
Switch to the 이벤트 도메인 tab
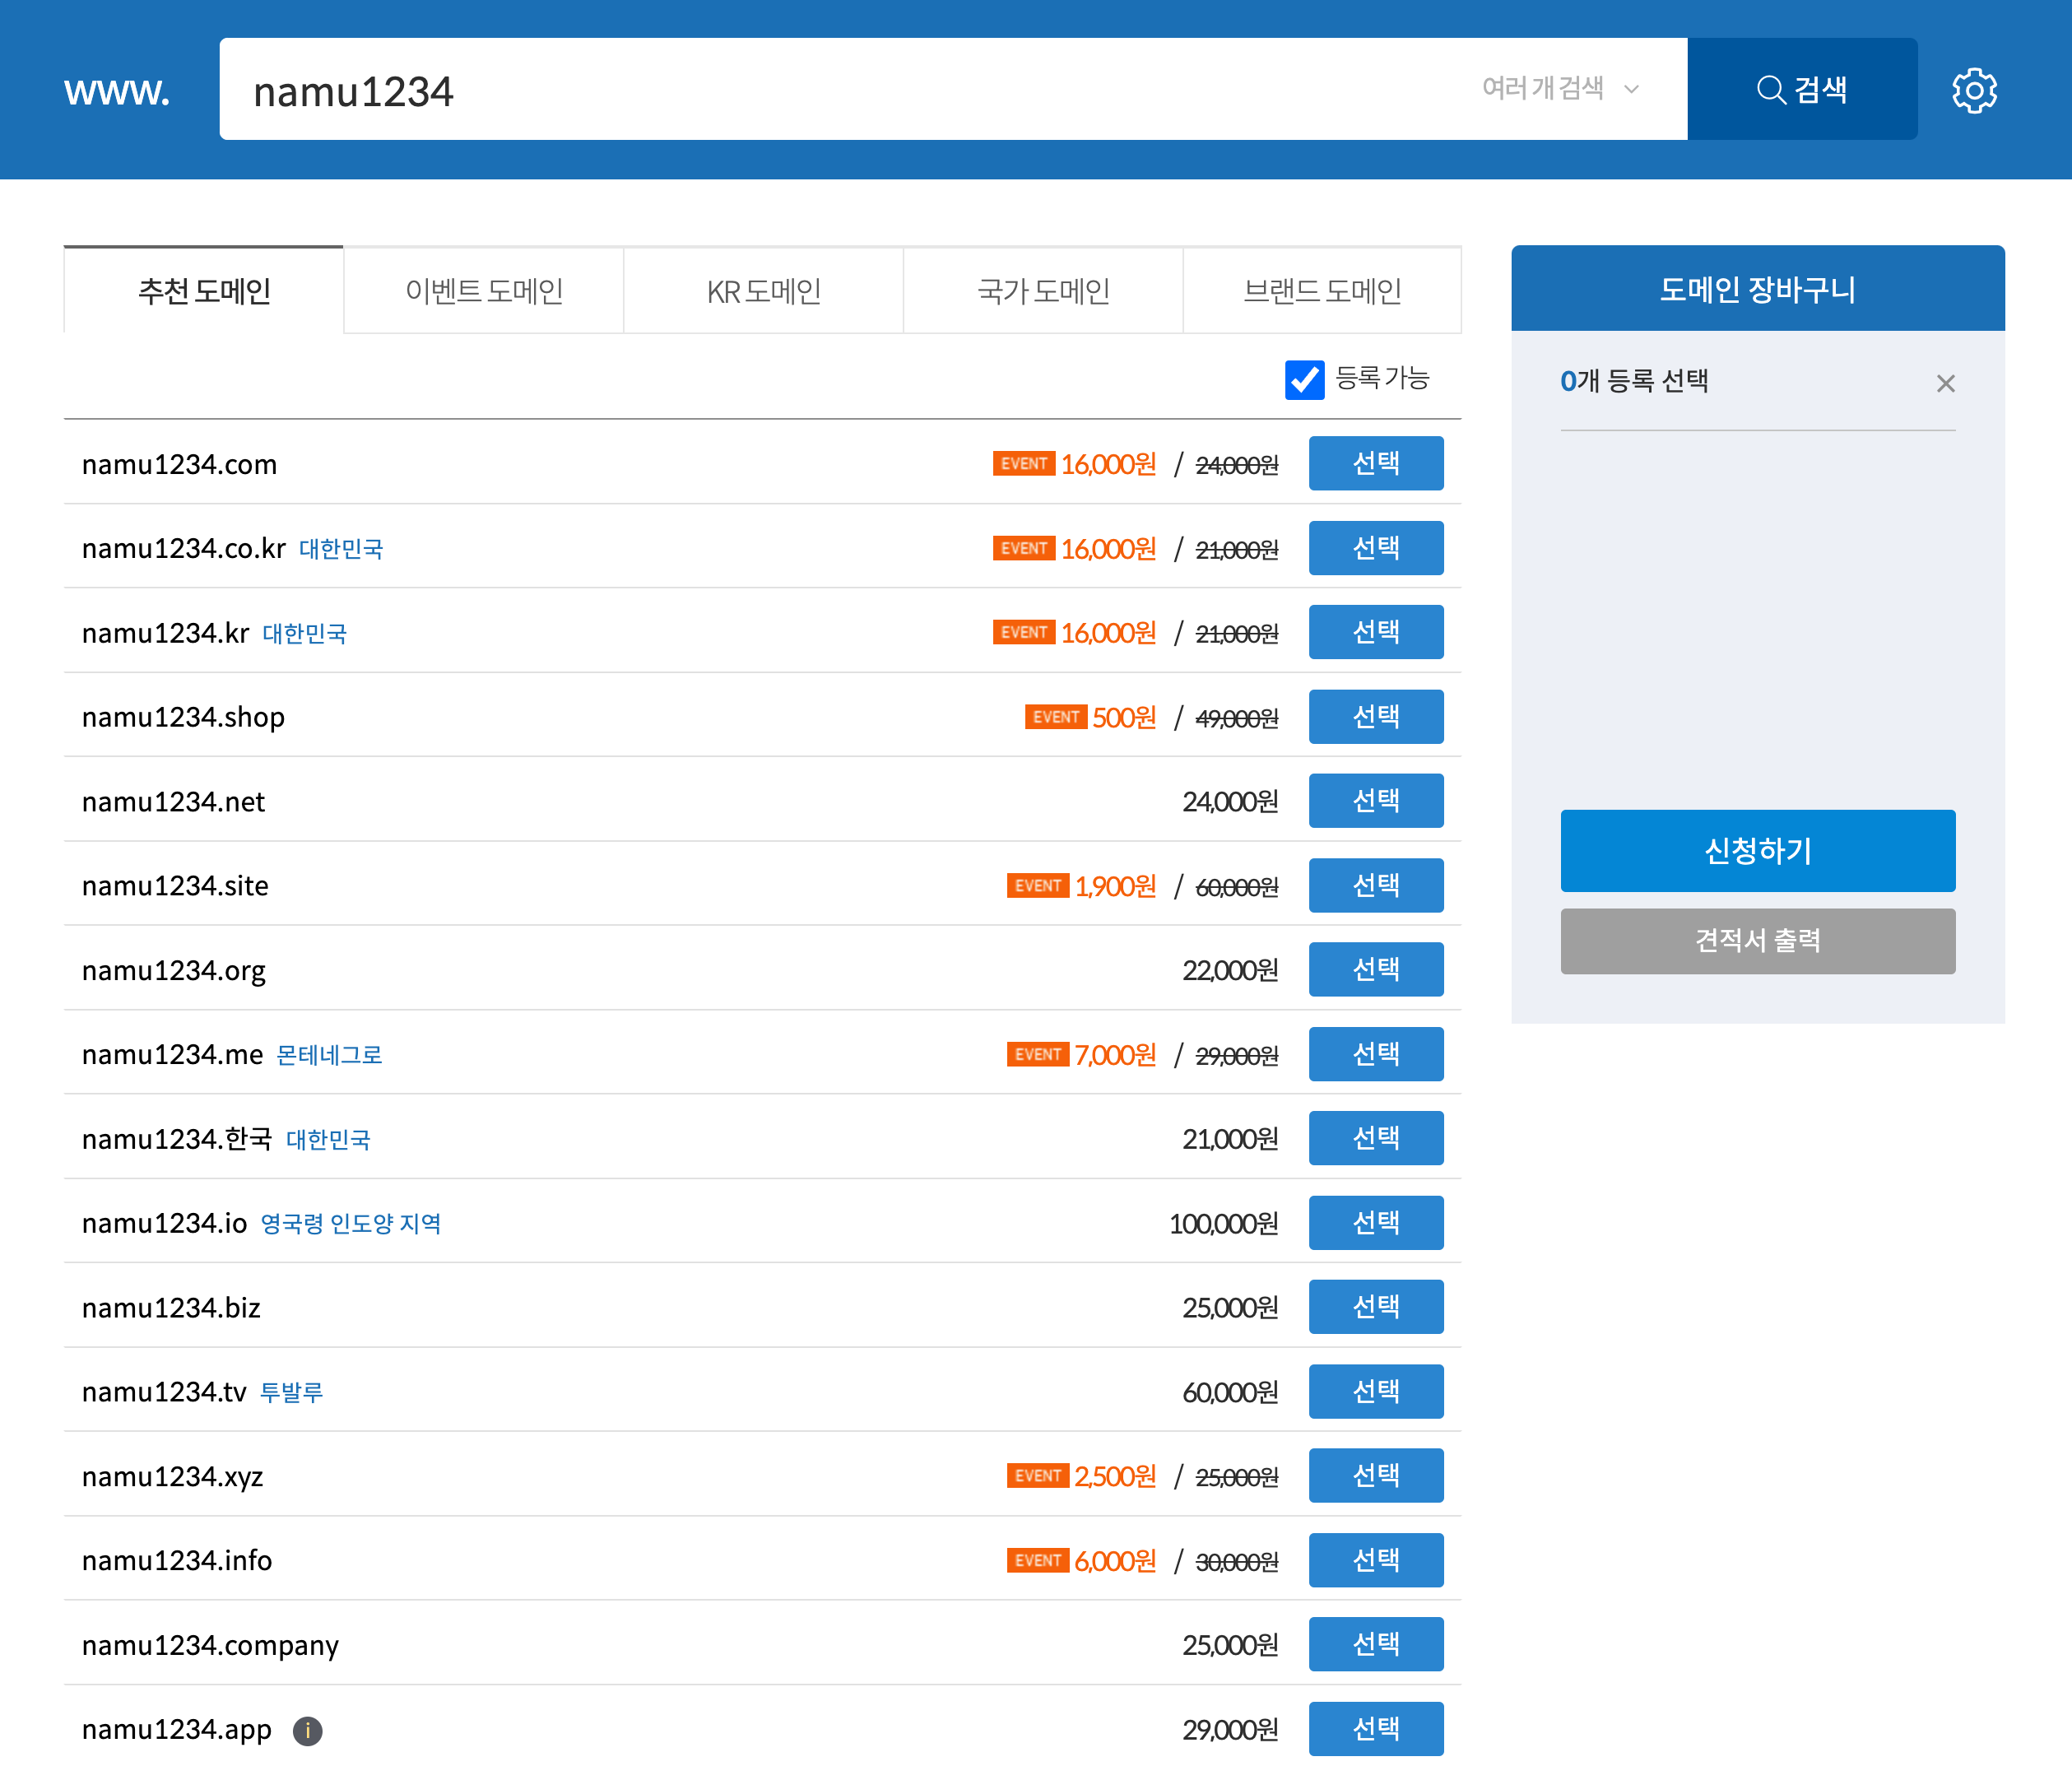point(484,291)
